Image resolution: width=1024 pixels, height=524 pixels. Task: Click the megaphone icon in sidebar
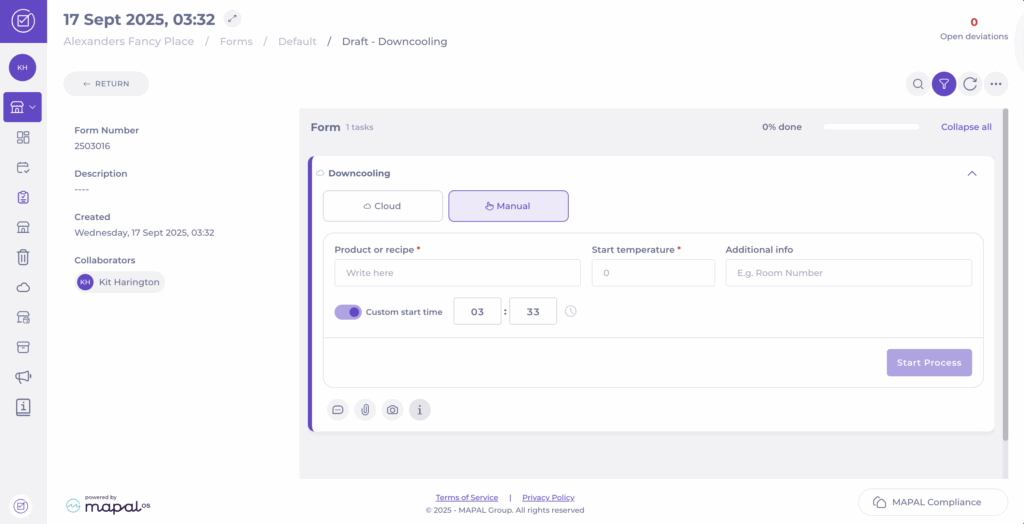[x=23, y=377]
